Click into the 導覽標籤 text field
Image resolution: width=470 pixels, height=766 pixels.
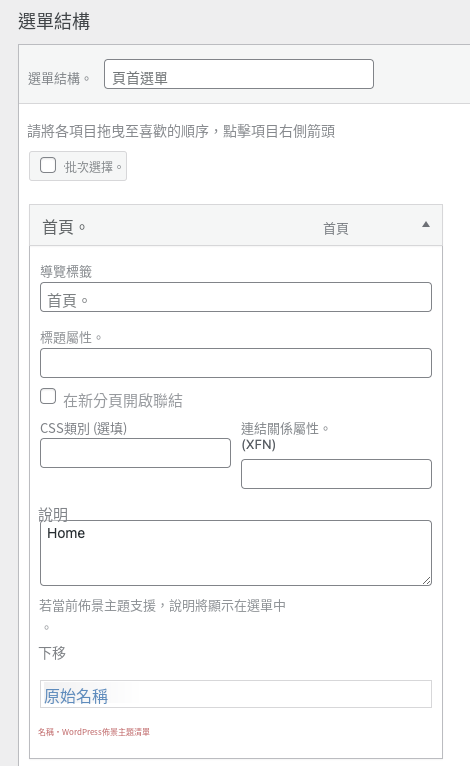(236, 297)
